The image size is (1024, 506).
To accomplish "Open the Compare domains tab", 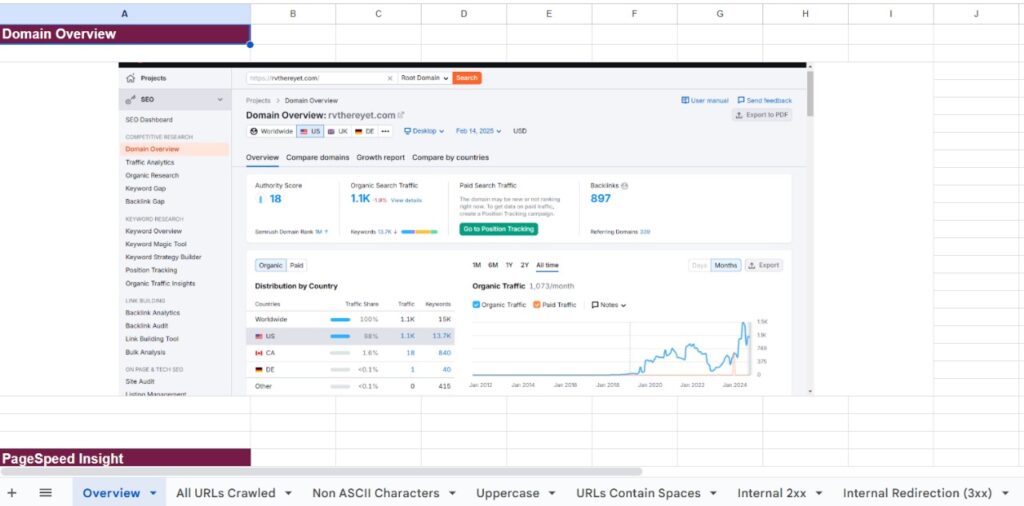I will coord(317,157).
